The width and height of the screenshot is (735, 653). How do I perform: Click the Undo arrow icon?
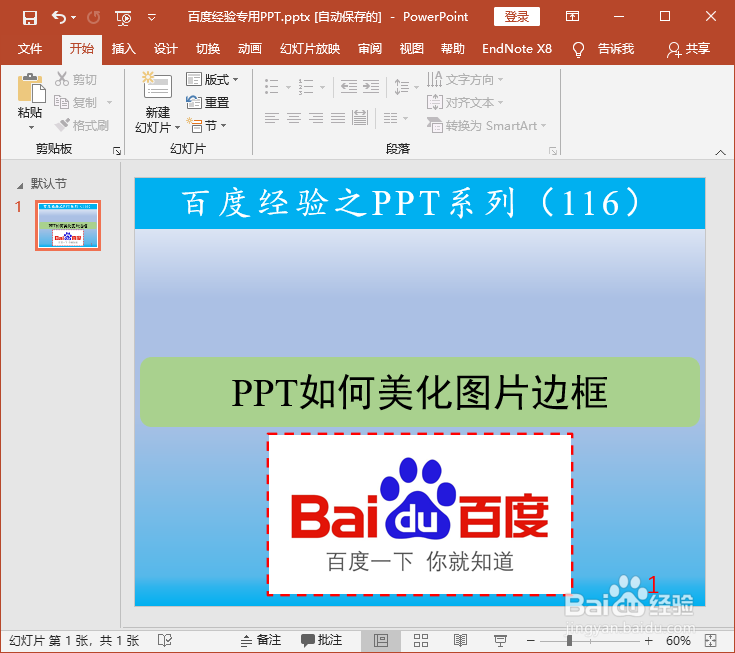[59, 18]
